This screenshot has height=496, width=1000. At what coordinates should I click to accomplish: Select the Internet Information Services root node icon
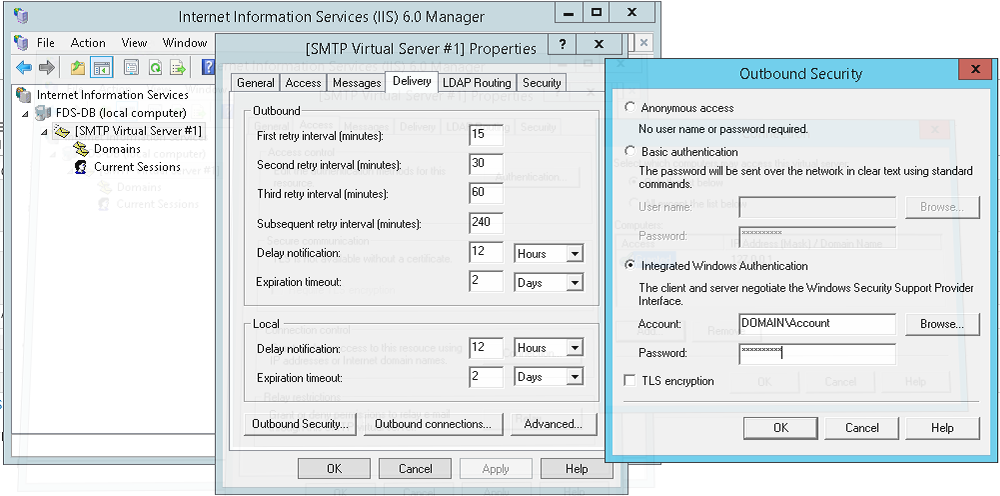tap(24, 95)
